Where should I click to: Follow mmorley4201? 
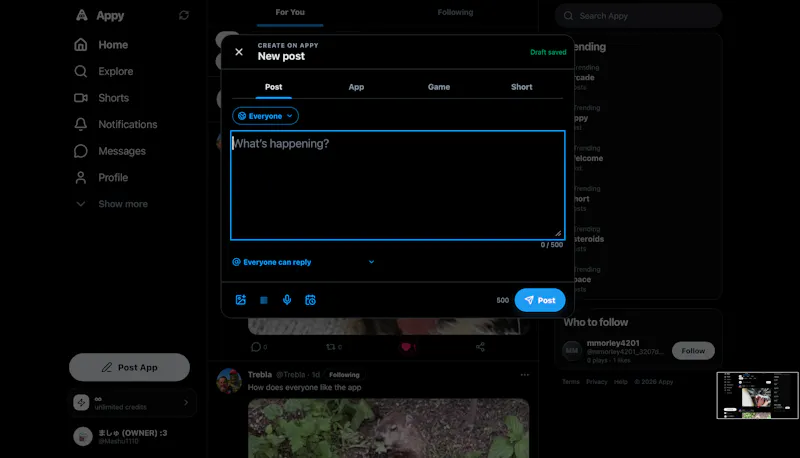coord(693,351)
